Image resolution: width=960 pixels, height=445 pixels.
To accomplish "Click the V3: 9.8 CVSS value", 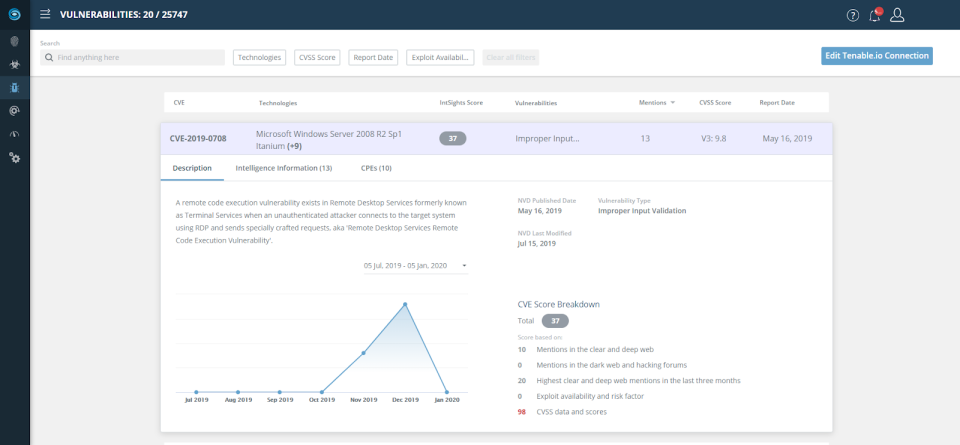I will (714, 139).
